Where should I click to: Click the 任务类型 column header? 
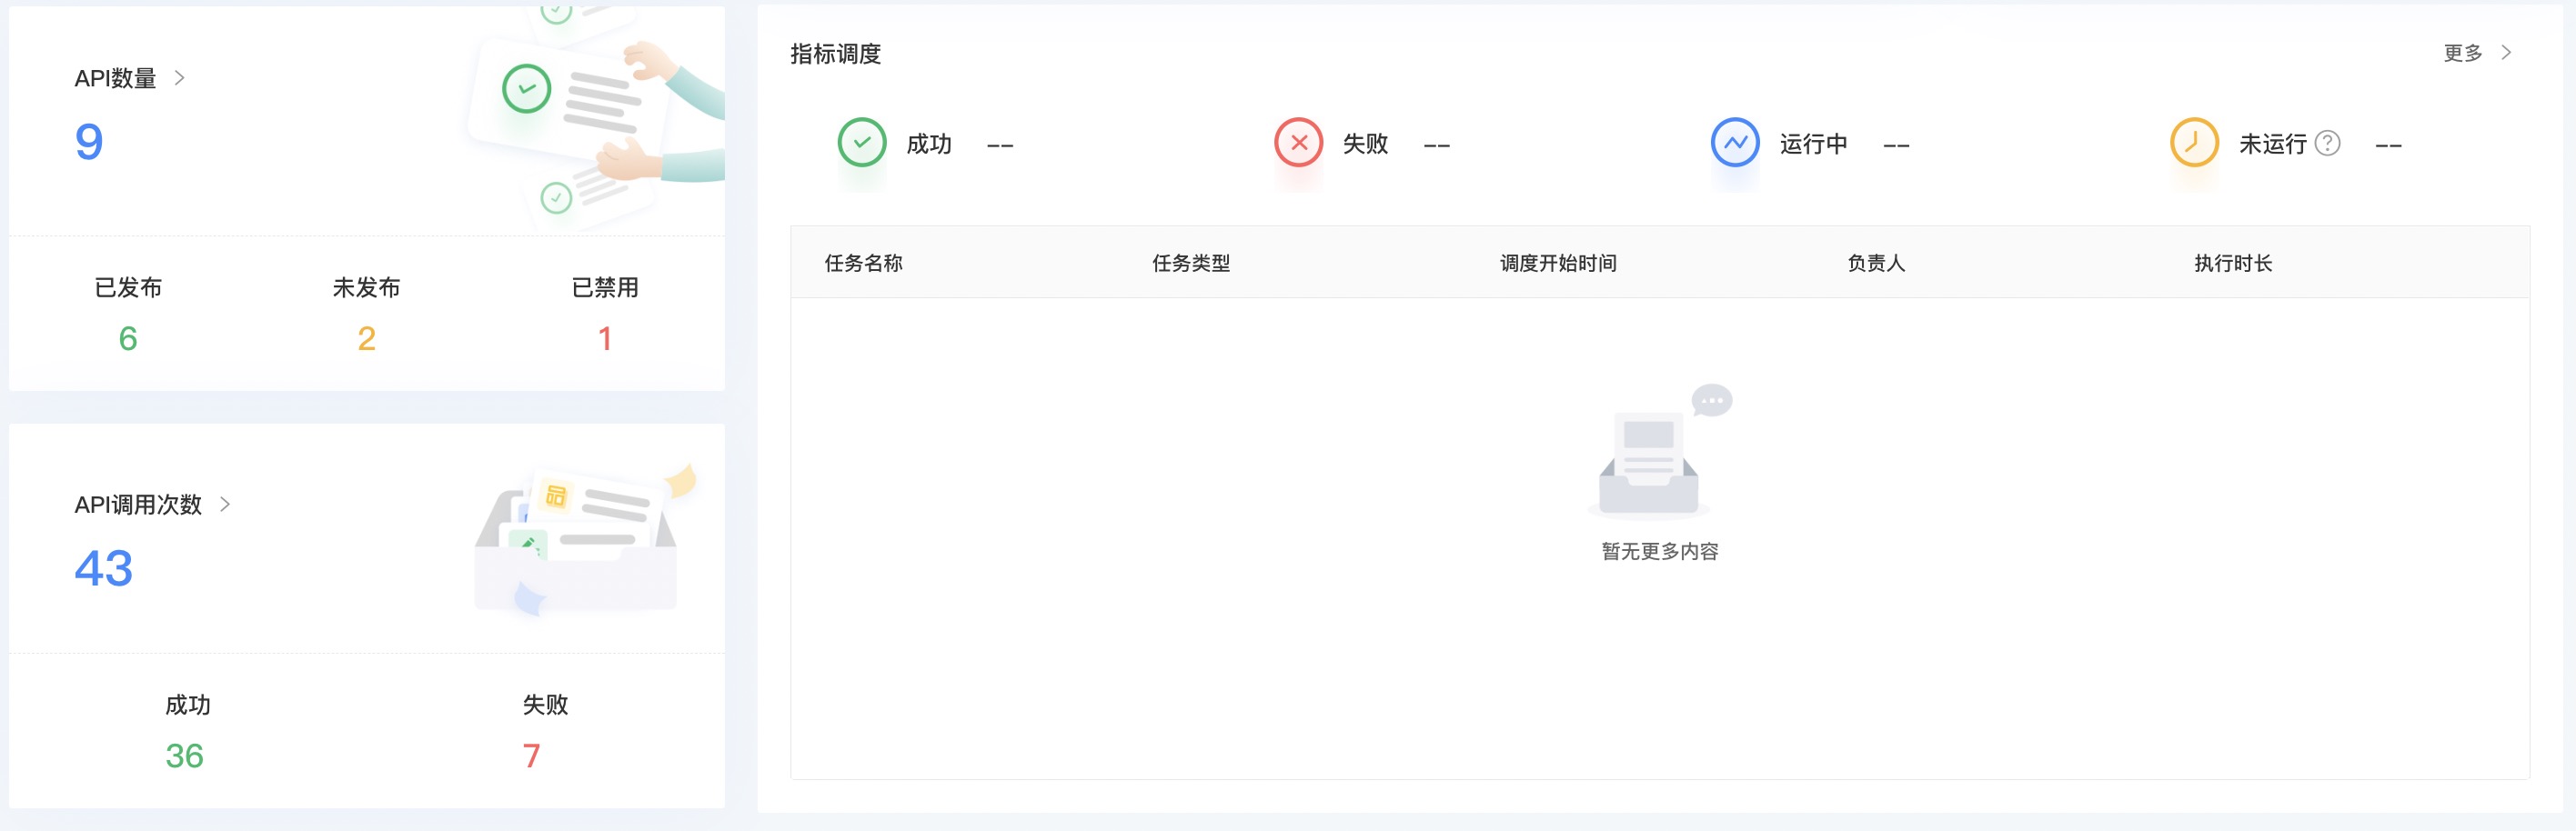point(1190,262)
